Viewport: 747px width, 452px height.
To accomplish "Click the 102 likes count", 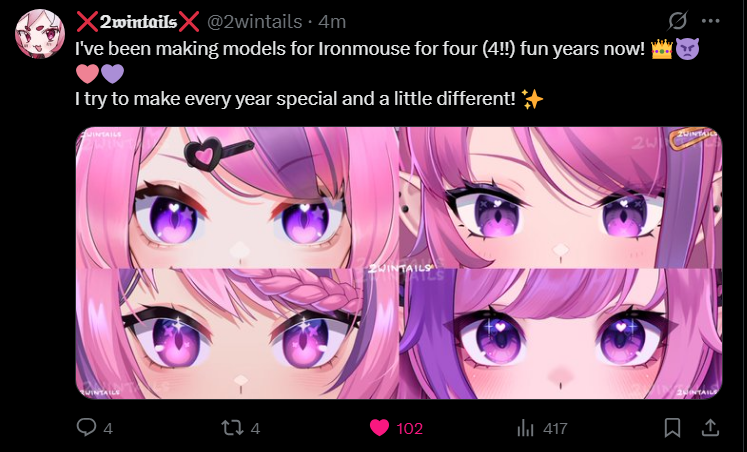I will tap(410, 429).
